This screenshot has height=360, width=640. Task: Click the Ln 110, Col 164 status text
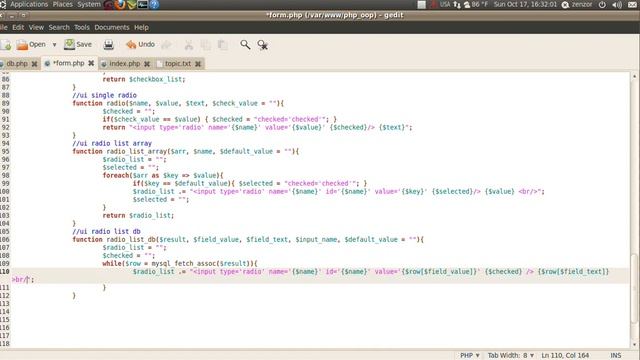coord(565,356)
